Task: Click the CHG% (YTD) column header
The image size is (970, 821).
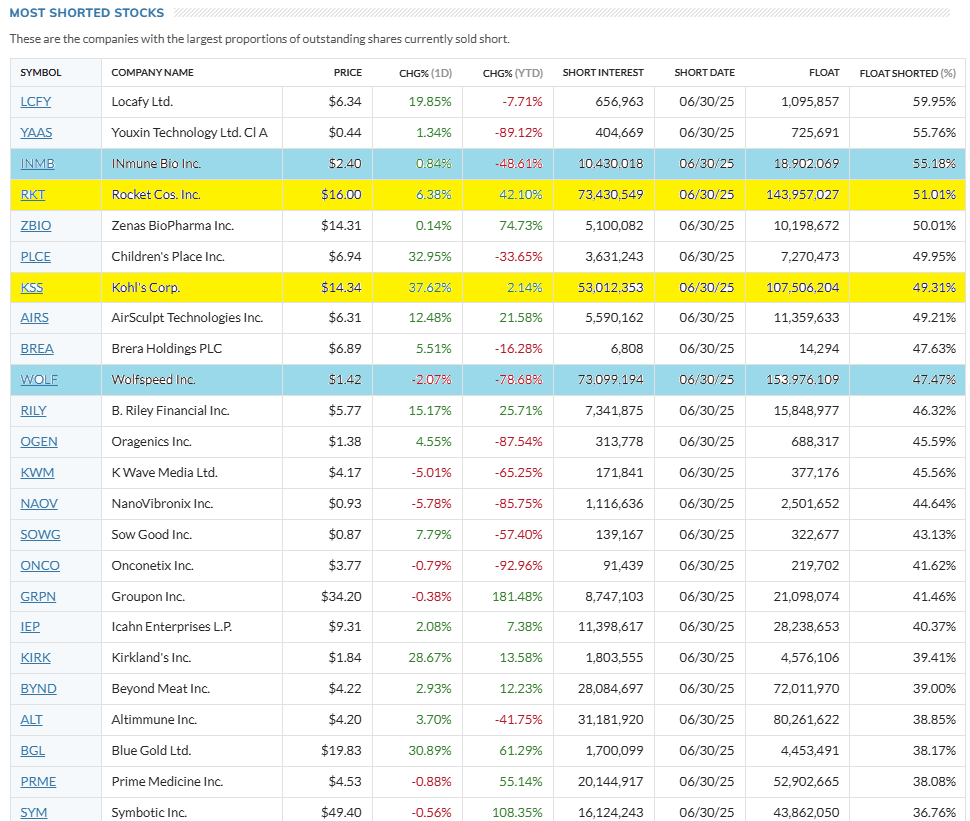Action: click(513, 73)
